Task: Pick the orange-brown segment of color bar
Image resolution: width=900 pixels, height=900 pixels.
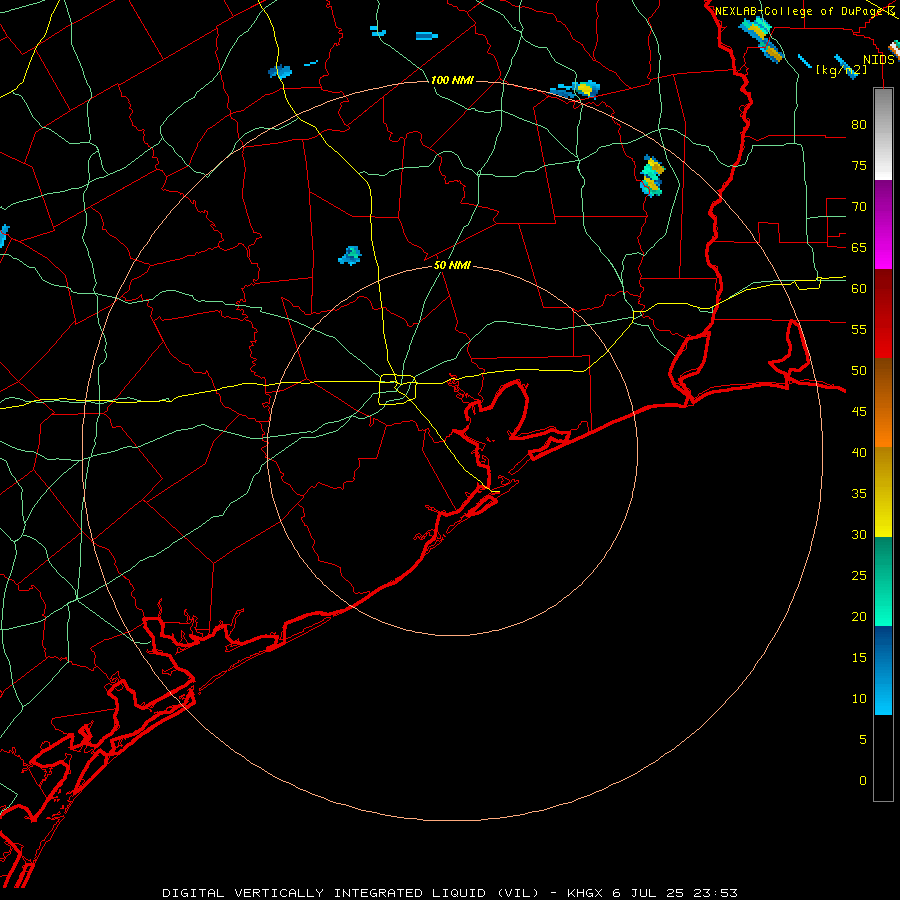Action: pyautogui.click(x=883, y=402)
